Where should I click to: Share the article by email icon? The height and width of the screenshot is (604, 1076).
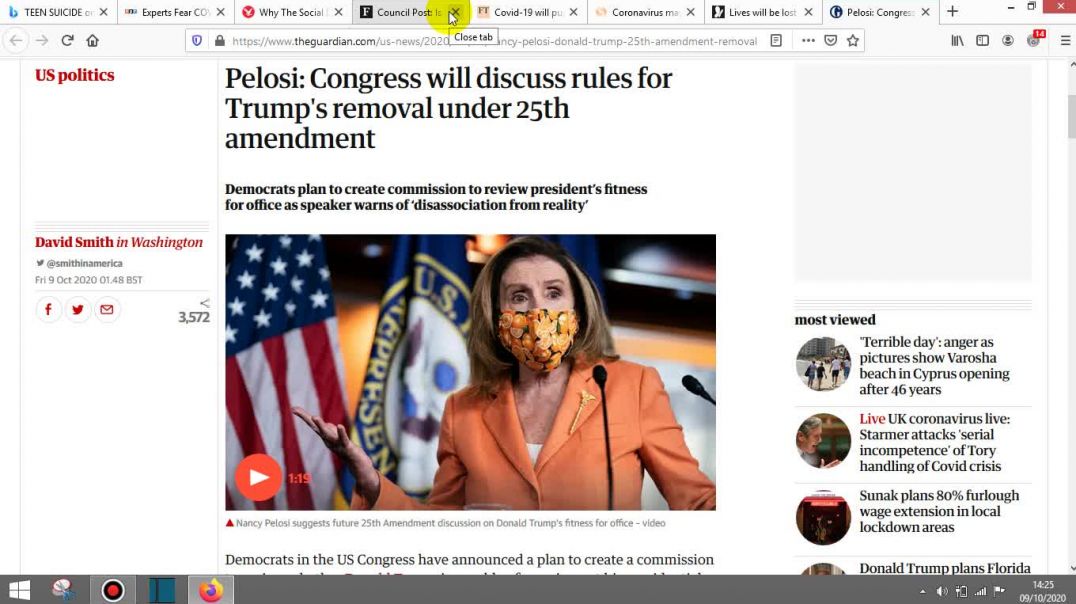point(106,310)
